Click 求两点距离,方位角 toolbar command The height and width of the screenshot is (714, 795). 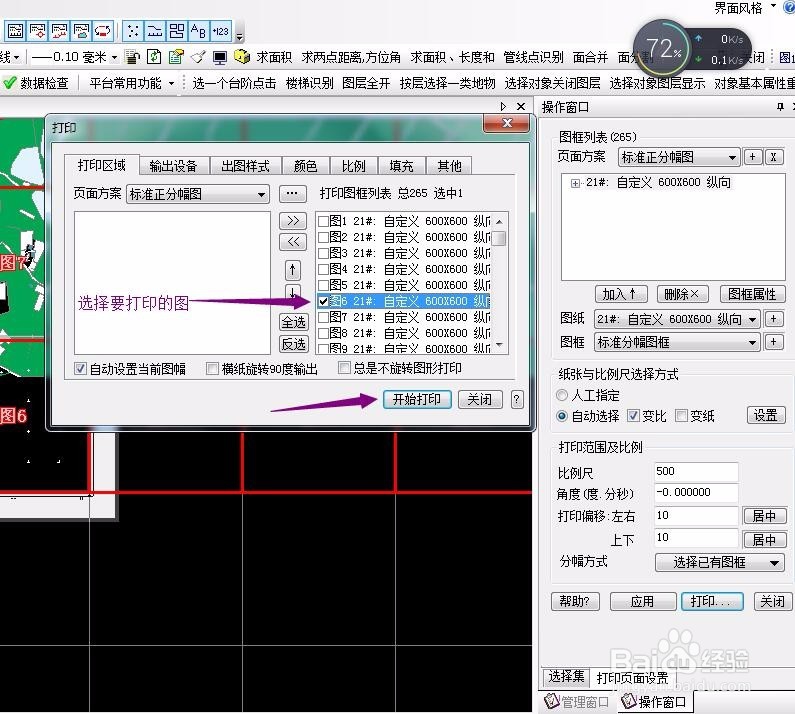click(351, 57)
